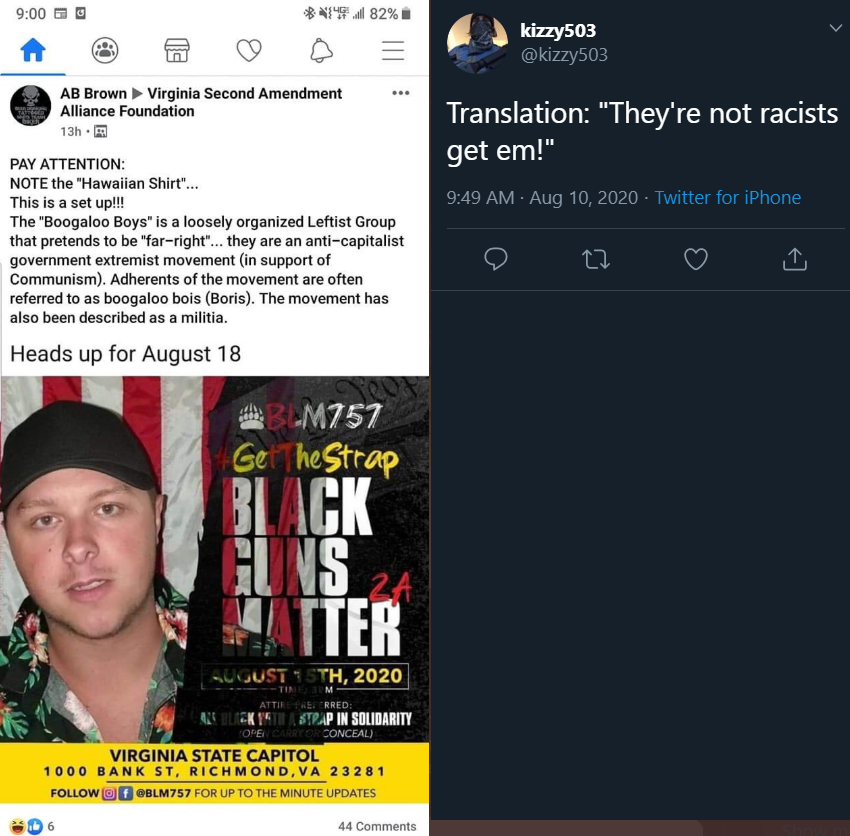Open the Twitter for iPhone link
850x836 pixels.
[727, 197]
